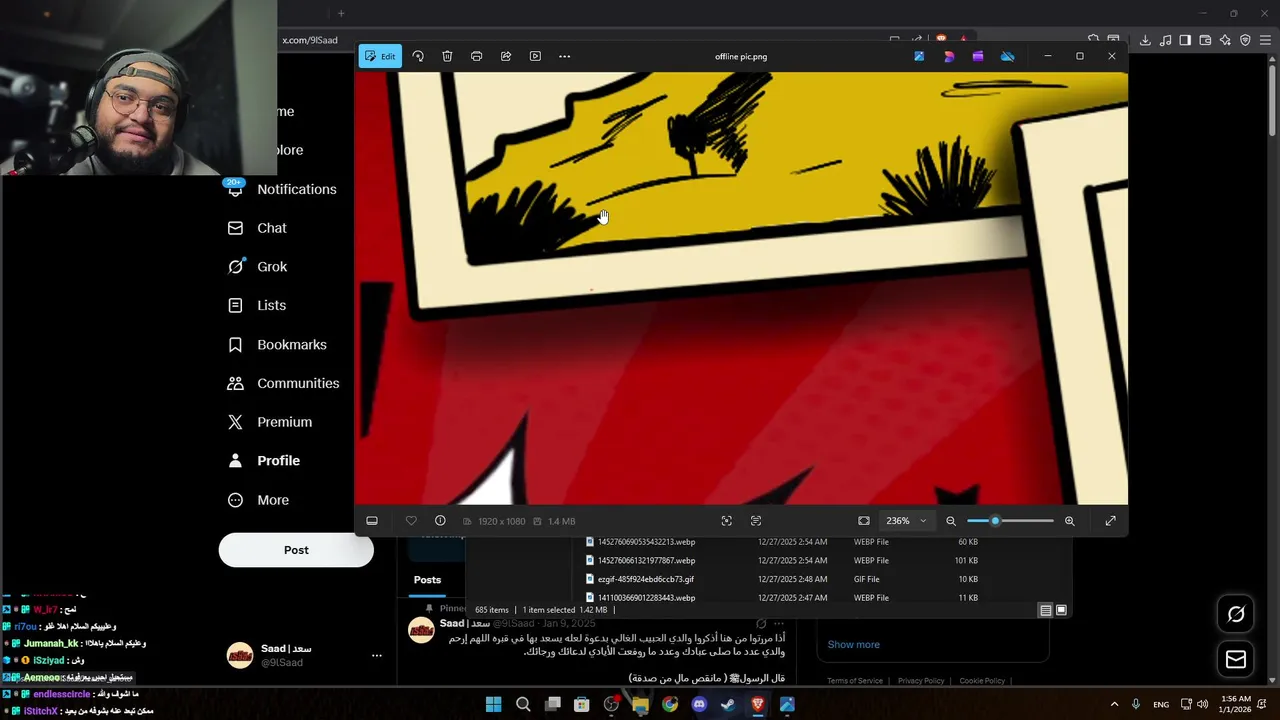Open File Explorer from taskbar
The height and width of the screenshot is (720, 1280).
[x=640, y=705]
